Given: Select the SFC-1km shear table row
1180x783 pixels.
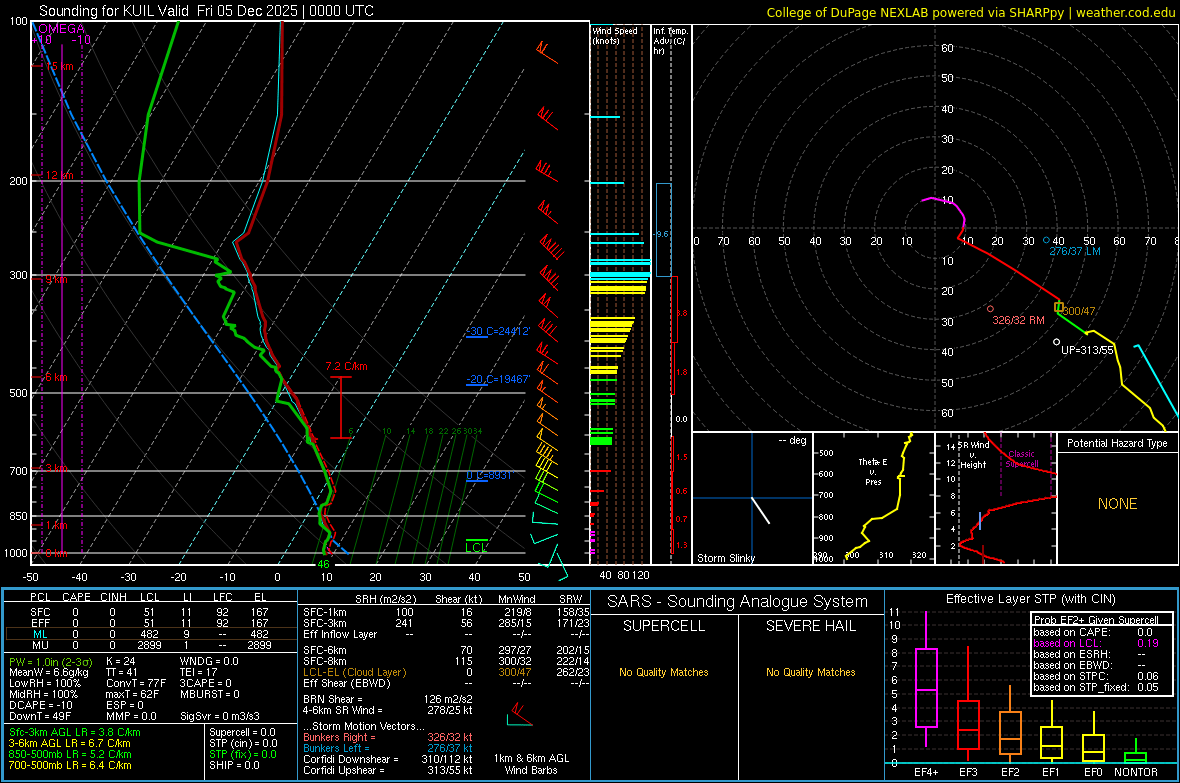Looking at the screenshot, I should [446, 612].
